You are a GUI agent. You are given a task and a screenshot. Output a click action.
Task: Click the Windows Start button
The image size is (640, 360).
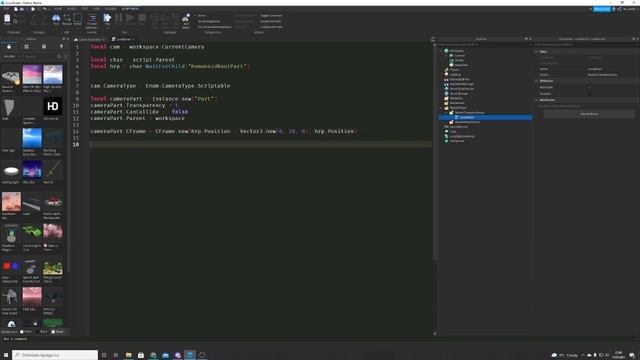(6, 355)
